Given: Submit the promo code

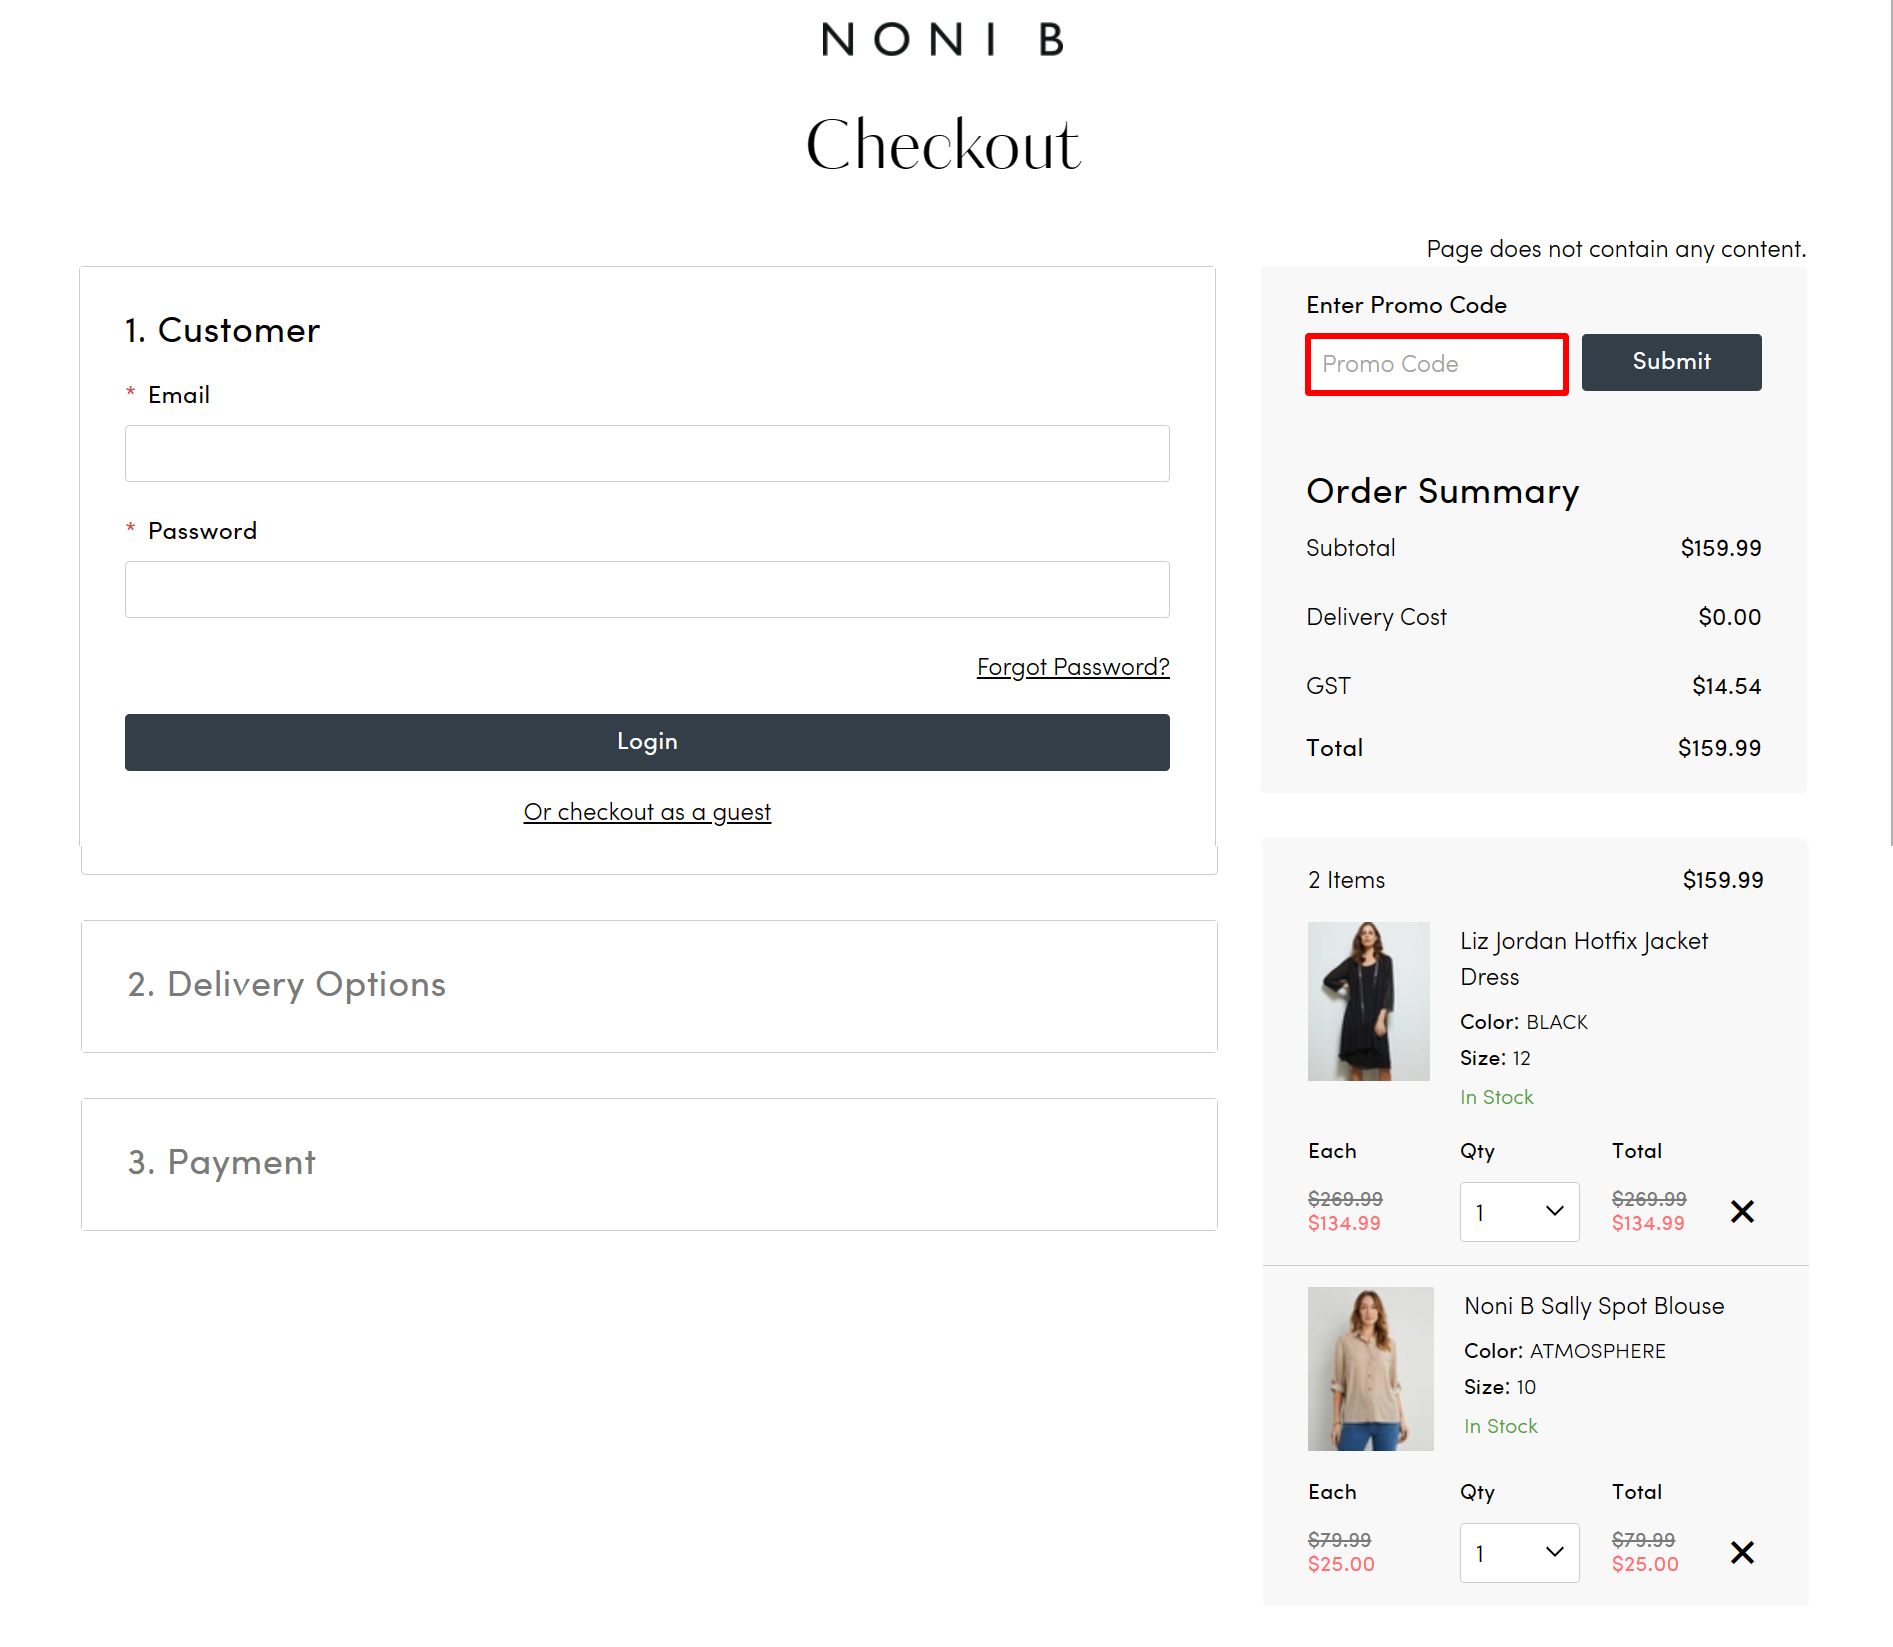Looking at the screenshot, I should tap(1671, 362).
